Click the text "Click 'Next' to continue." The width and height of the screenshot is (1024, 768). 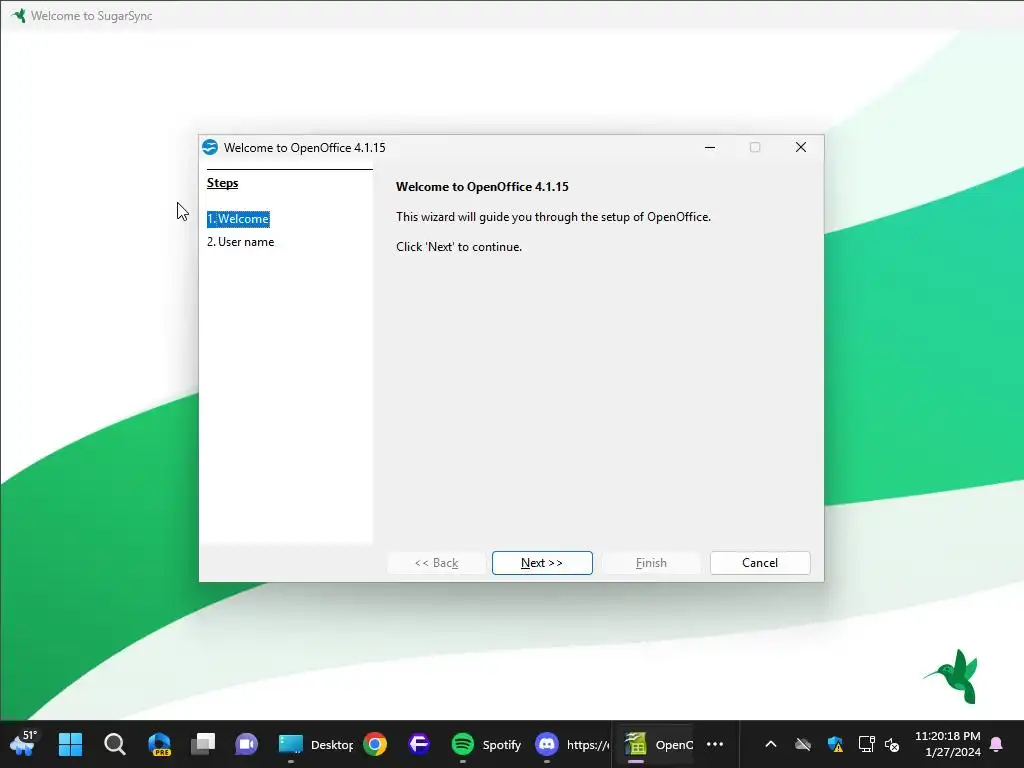point(459,247)
